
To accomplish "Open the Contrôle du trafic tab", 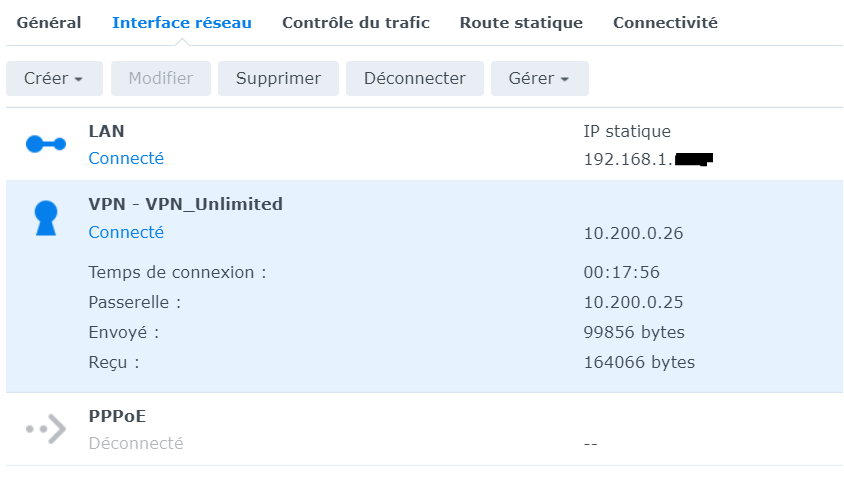I will click(356, 23).
